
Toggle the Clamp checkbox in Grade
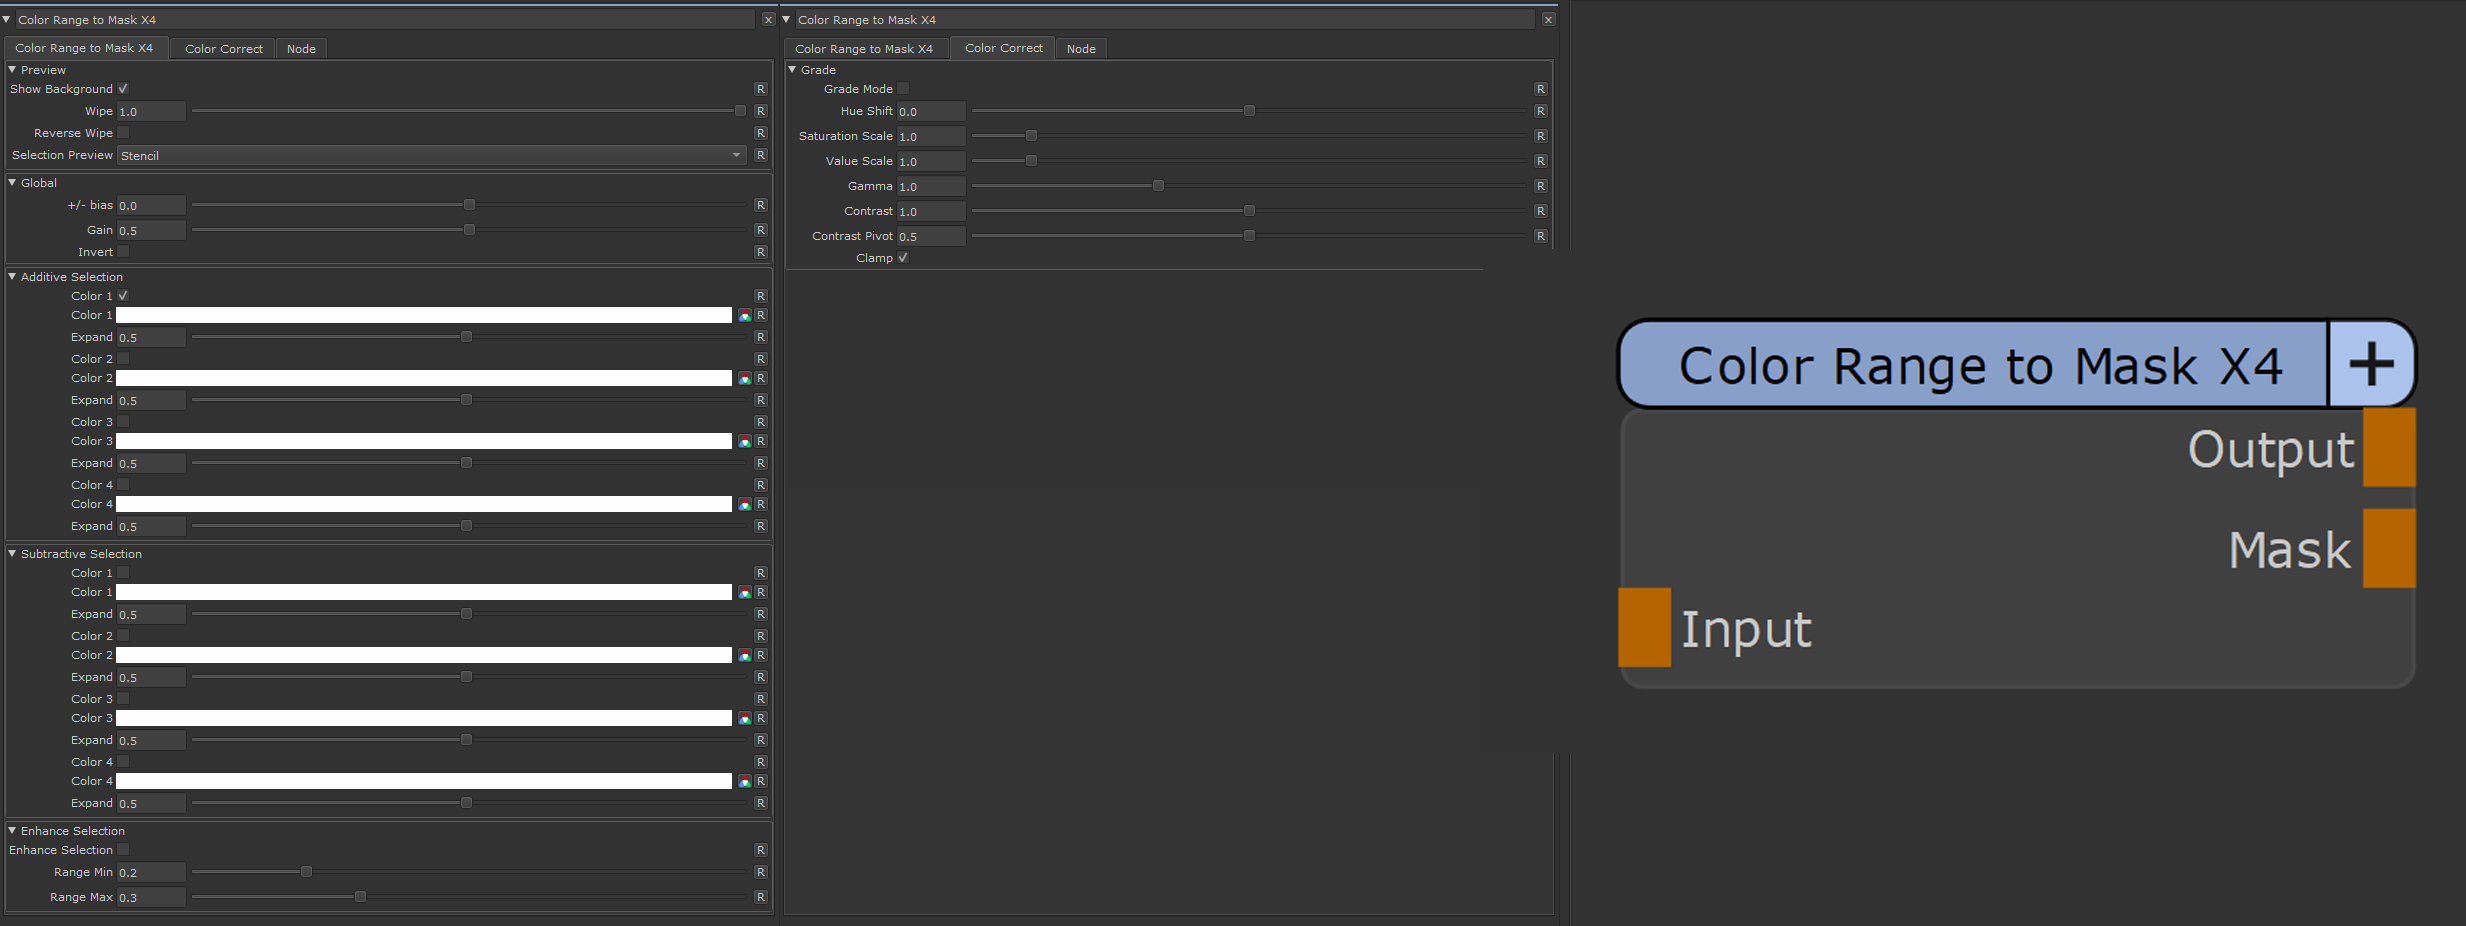[903, 258]
